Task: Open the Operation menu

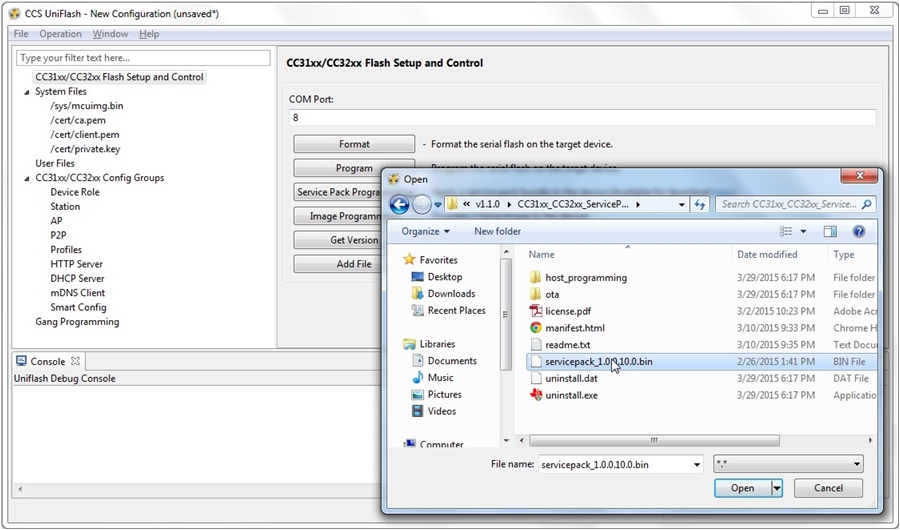Action: [x=60, y=34]
